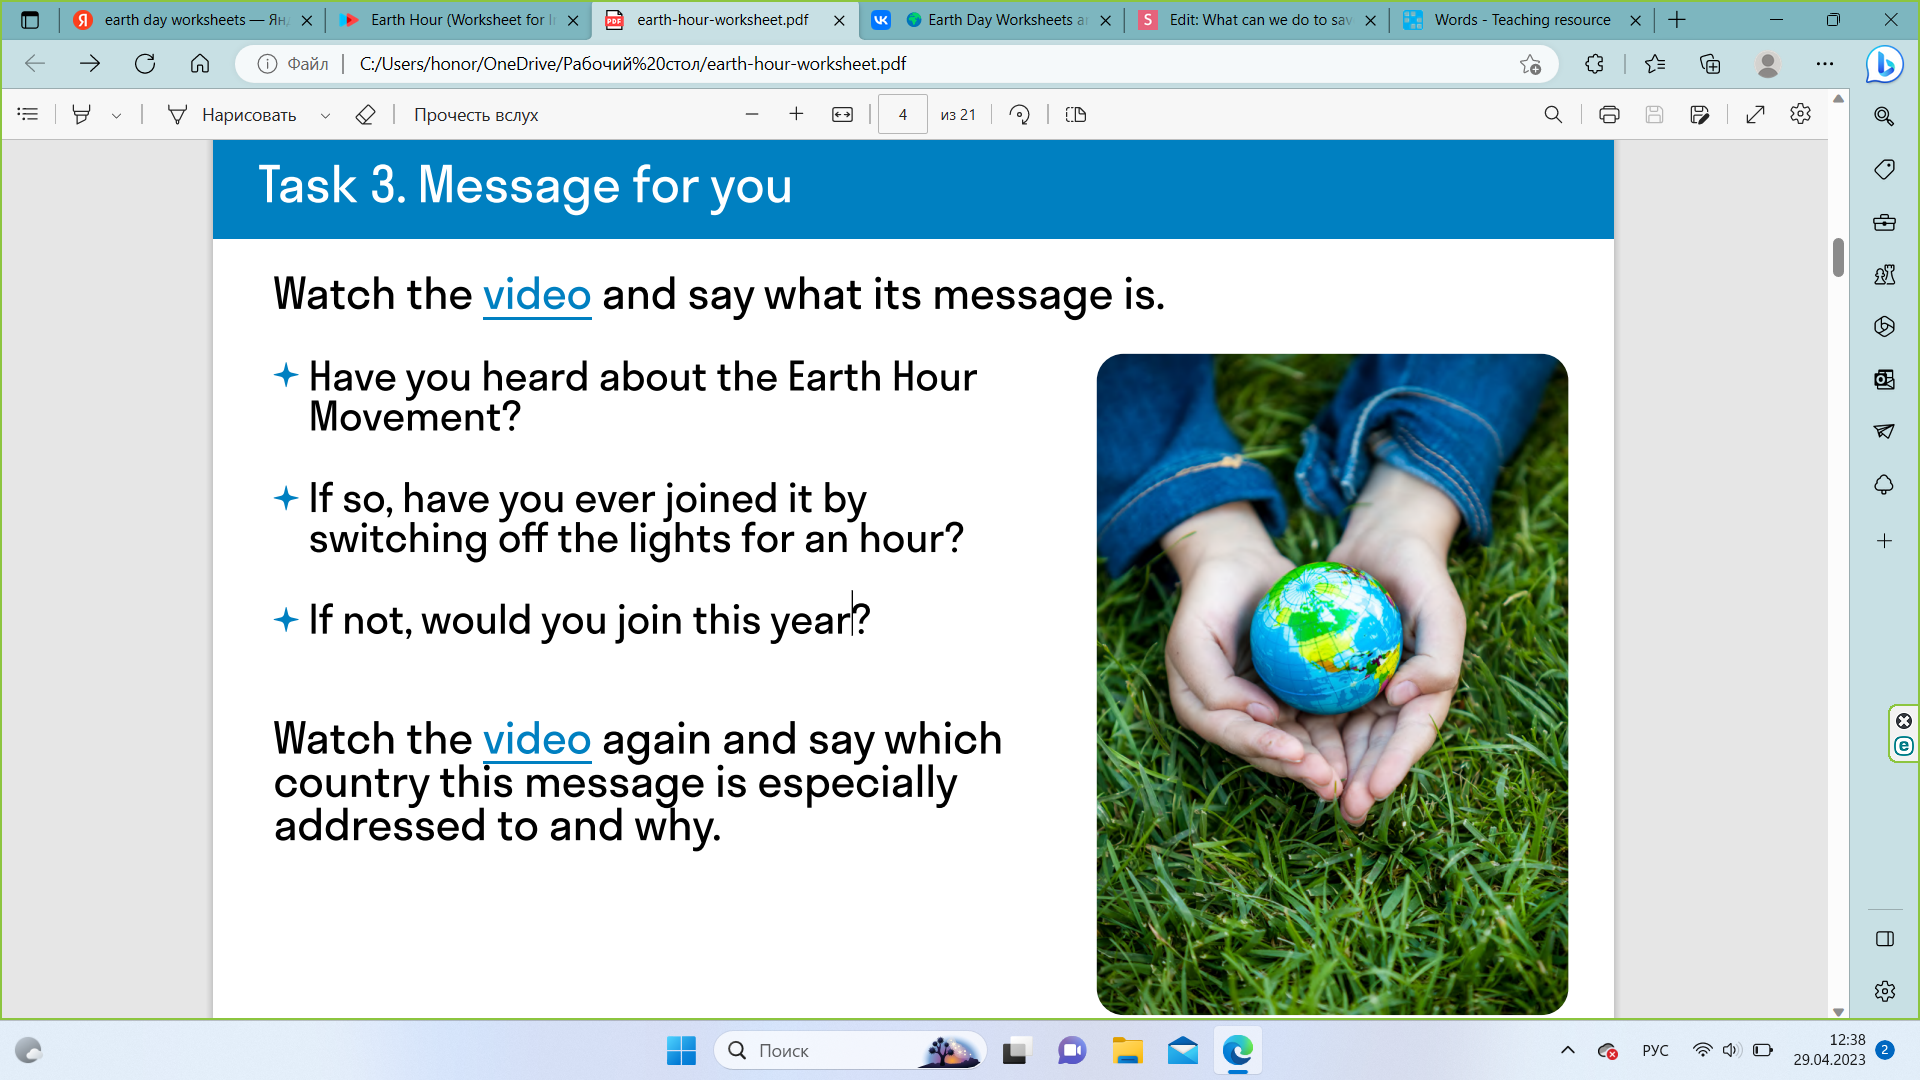This screenshot has width=1920, height=1080.
Task: Click the PDF zoom in plus icon
Action: click(x=796, y=115)
